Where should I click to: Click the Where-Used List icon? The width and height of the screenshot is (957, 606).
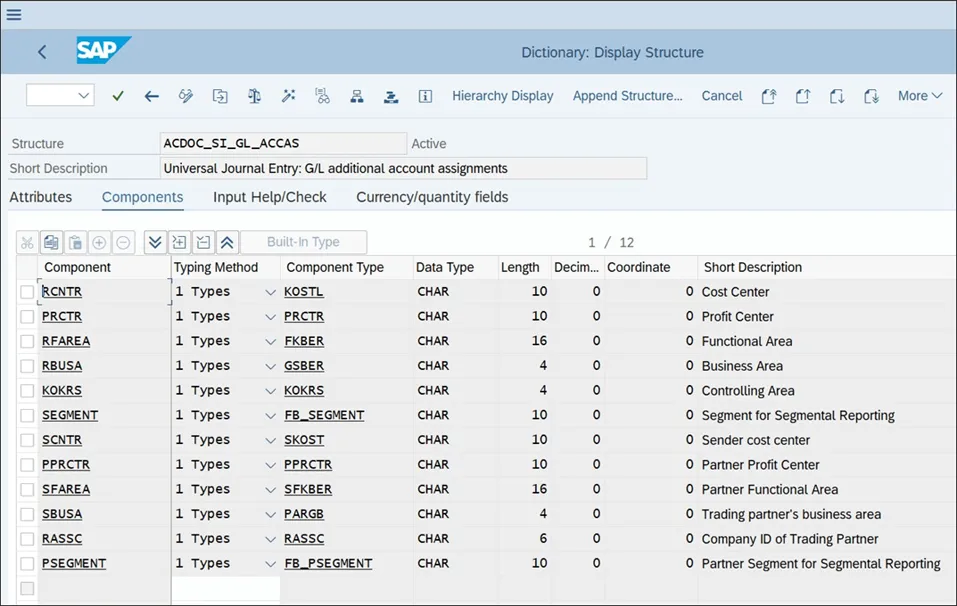click(322, 96)
